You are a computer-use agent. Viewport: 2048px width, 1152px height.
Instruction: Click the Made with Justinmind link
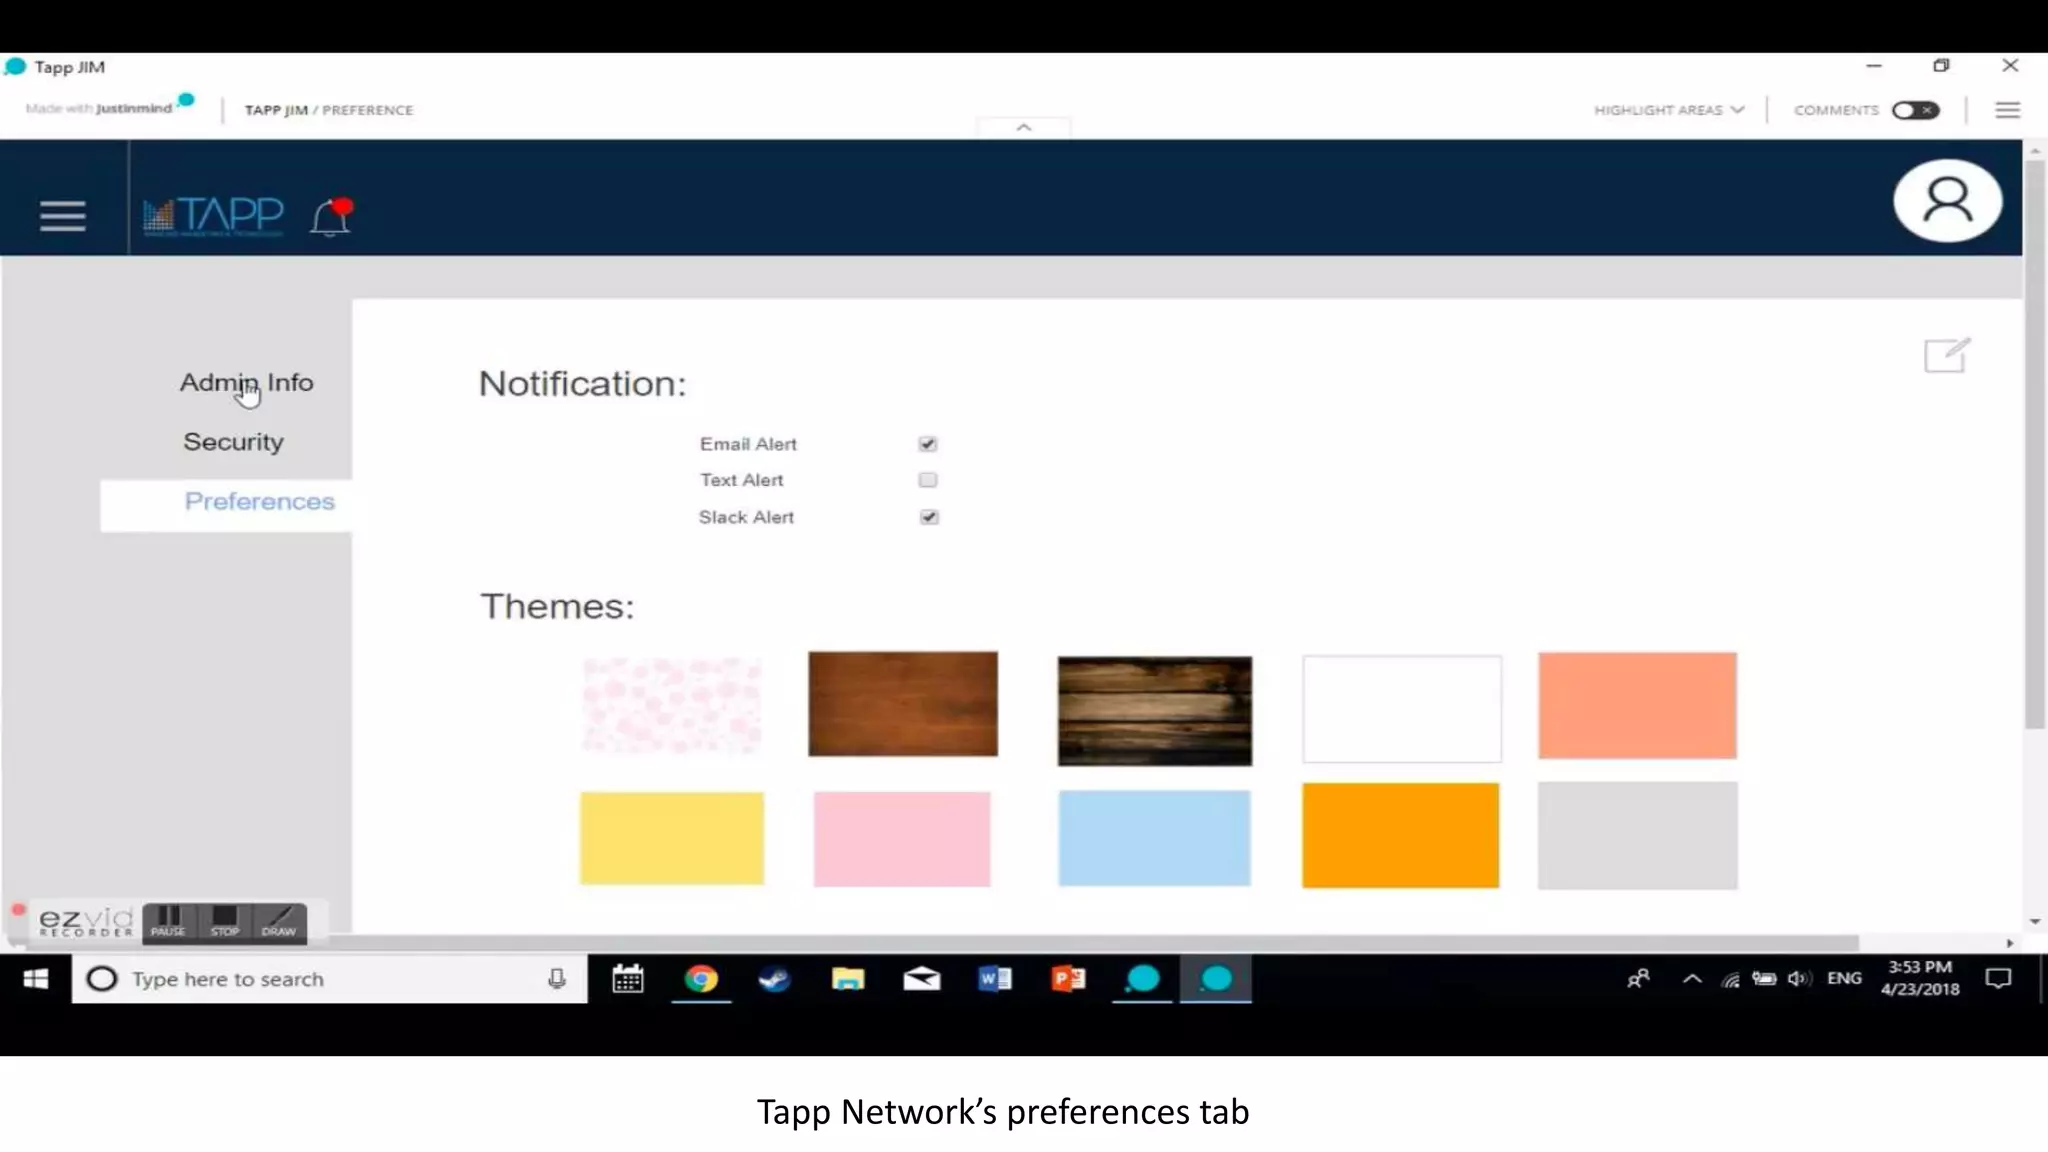(108, 107)
